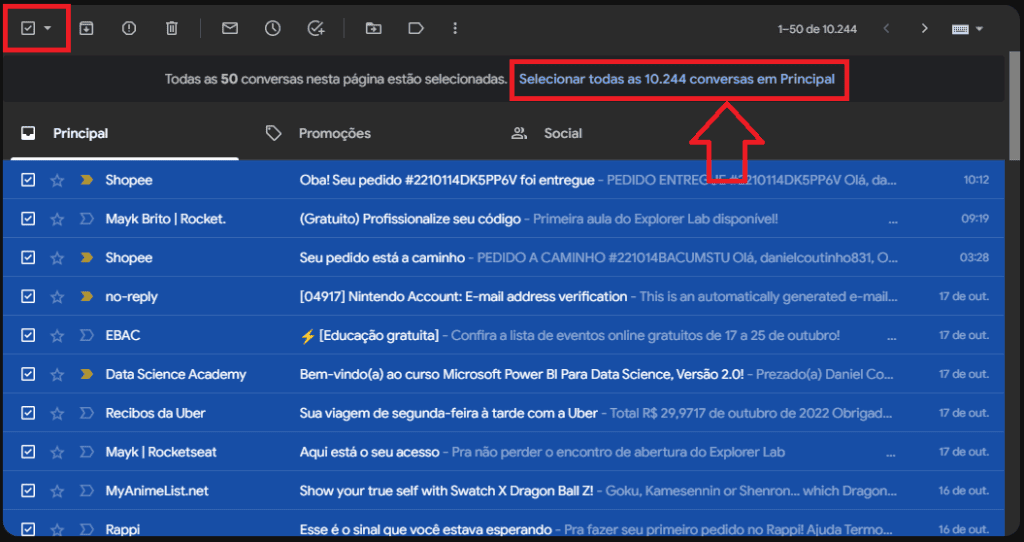
Task: Uncheck the Shopee 'Seu pedido está a caminho' checkbox
Action: [27, 258]
